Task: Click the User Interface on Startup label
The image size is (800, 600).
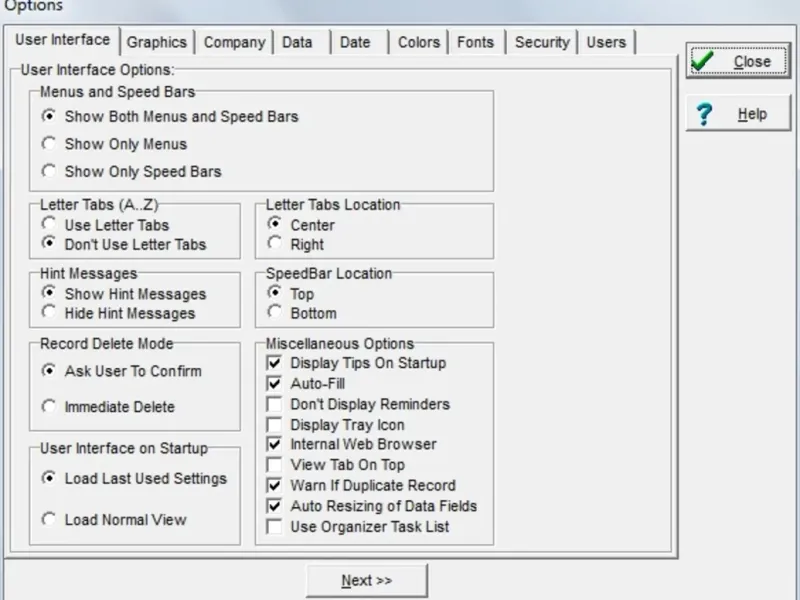Action: coord(124,448)
